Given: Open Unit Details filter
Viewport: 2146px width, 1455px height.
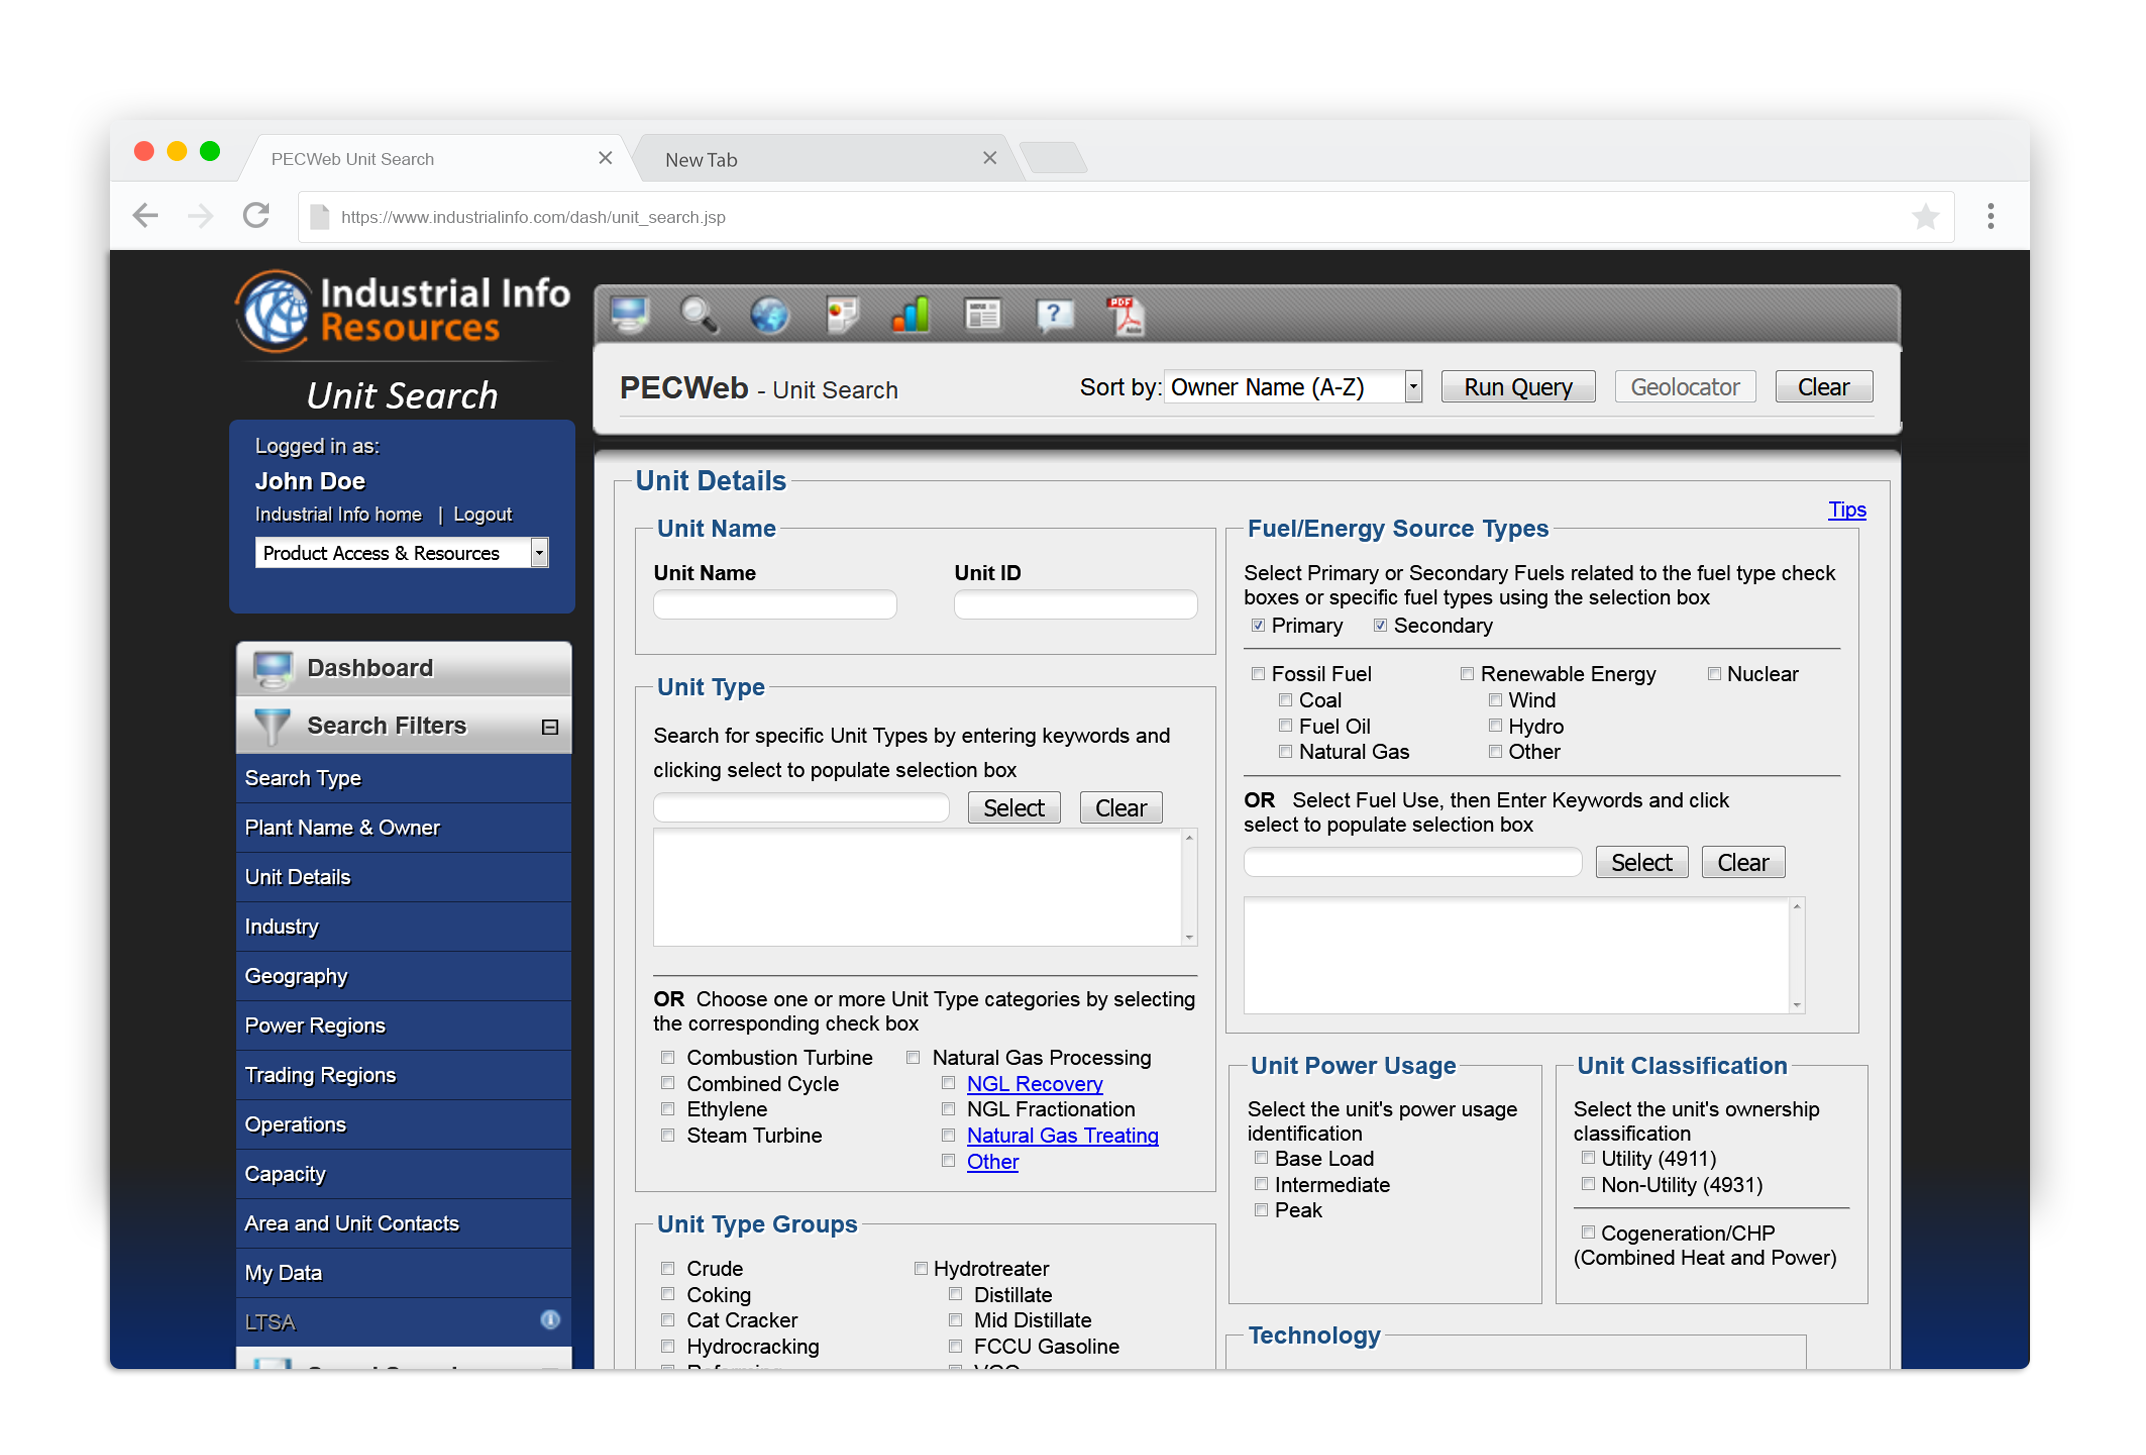Looking at the screenshot, I should pos(403,877).
